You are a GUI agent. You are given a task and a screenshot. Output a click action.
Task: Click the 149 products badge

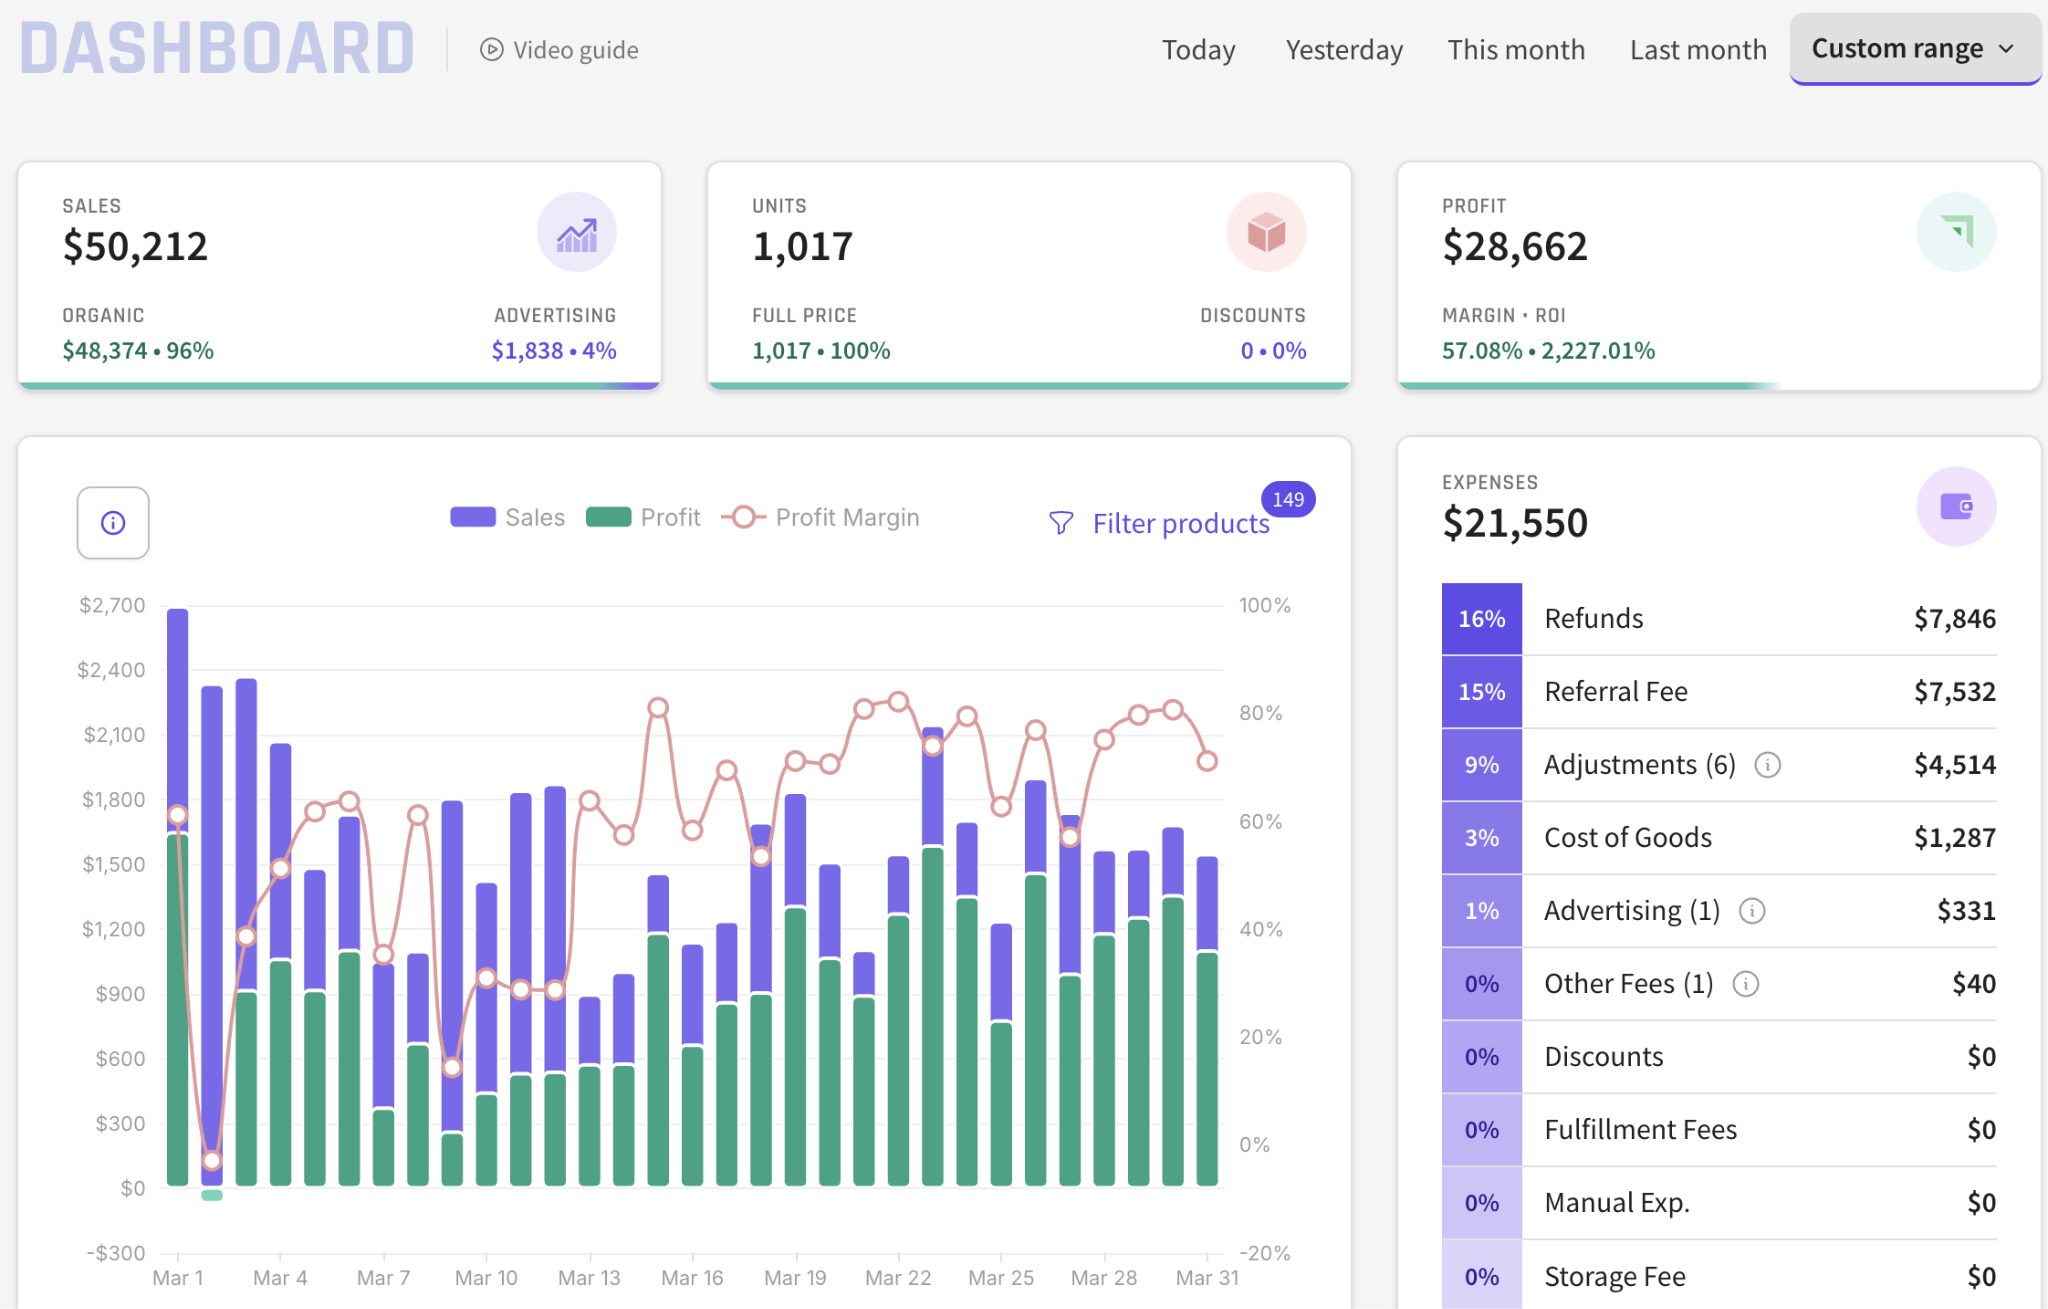(x=1288, y=499)
